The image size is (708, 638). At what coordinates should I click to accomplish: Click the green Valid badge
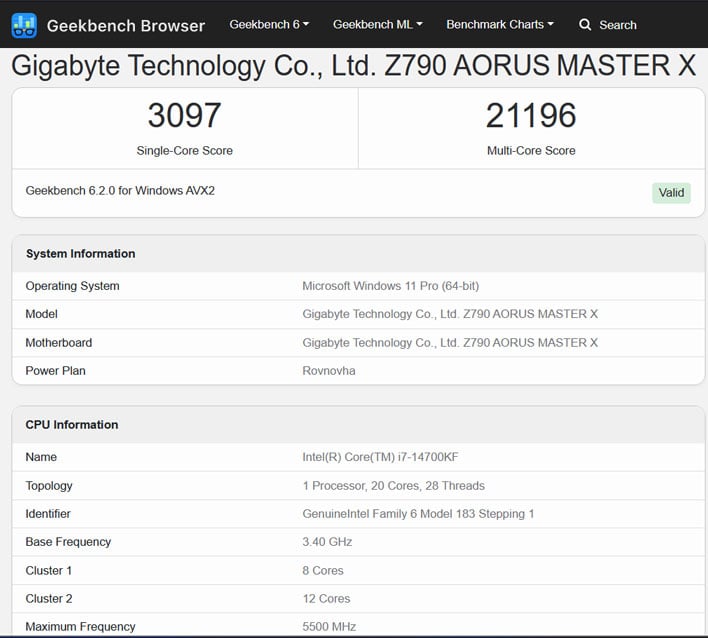671,193
